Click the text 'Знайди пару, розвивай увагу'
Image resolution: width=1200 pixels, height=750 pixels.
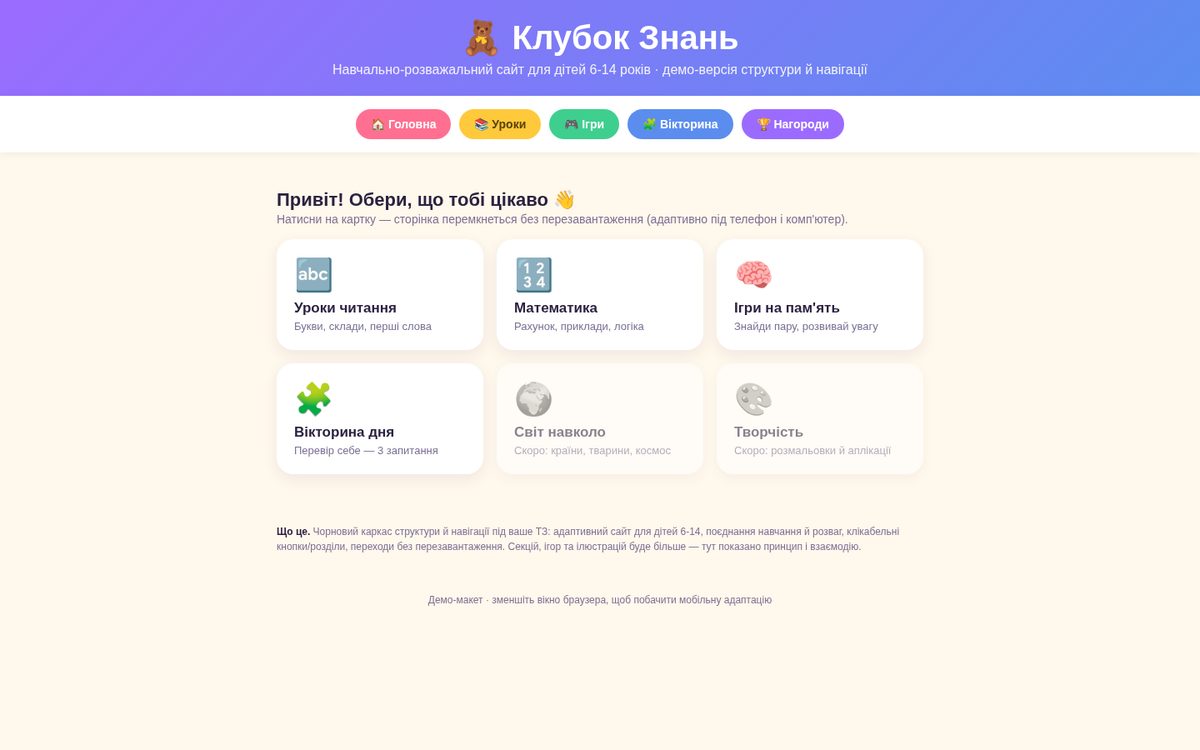coord(806,326)
